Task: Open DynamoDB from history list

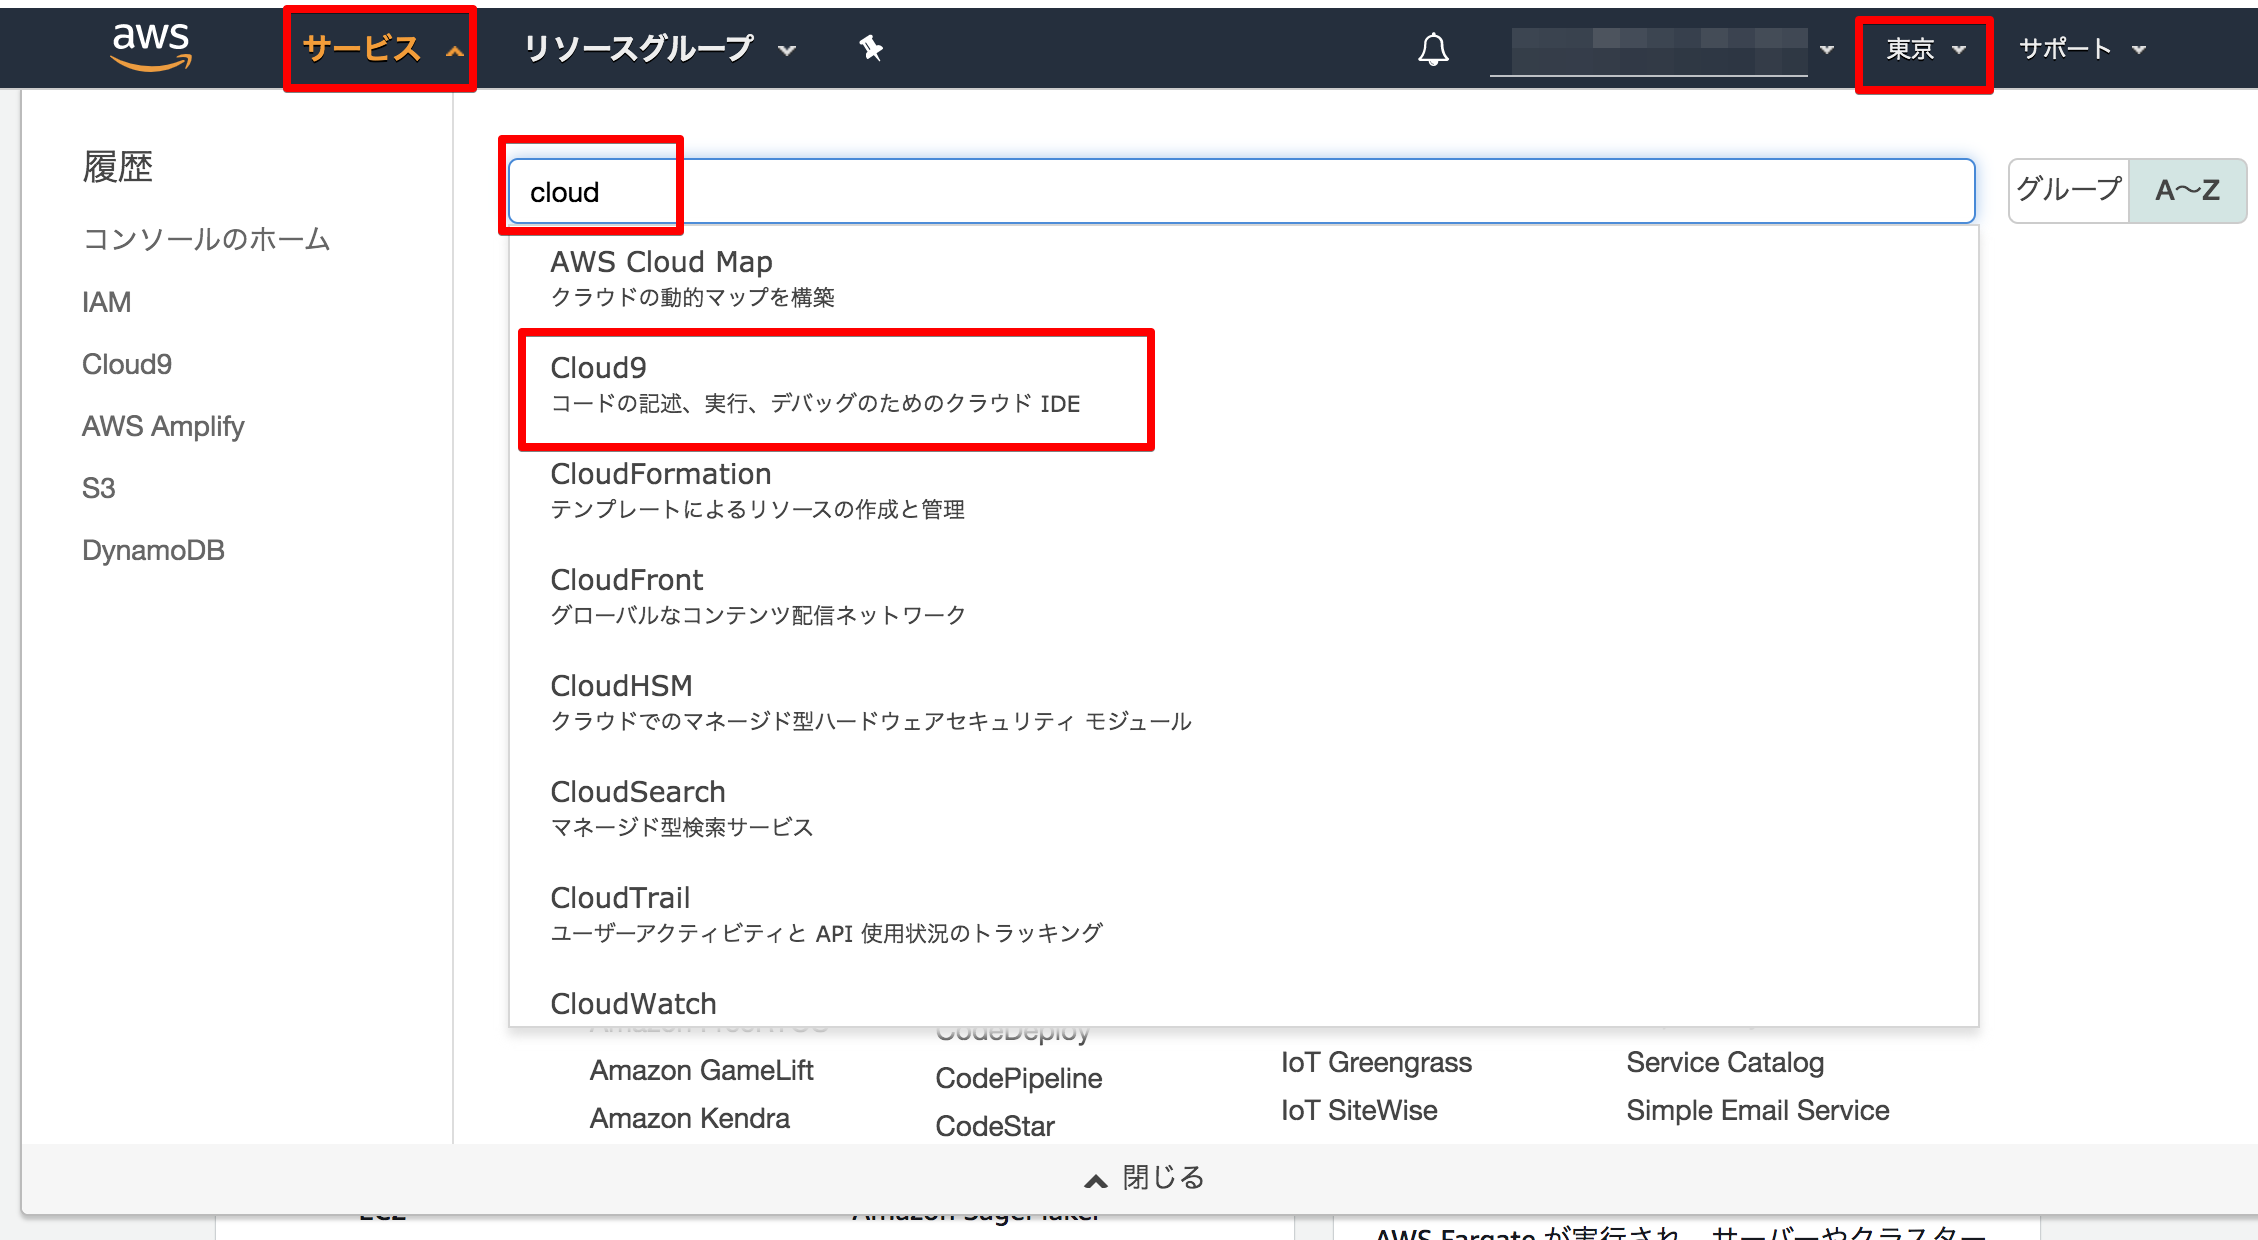Action: point(153,550)
